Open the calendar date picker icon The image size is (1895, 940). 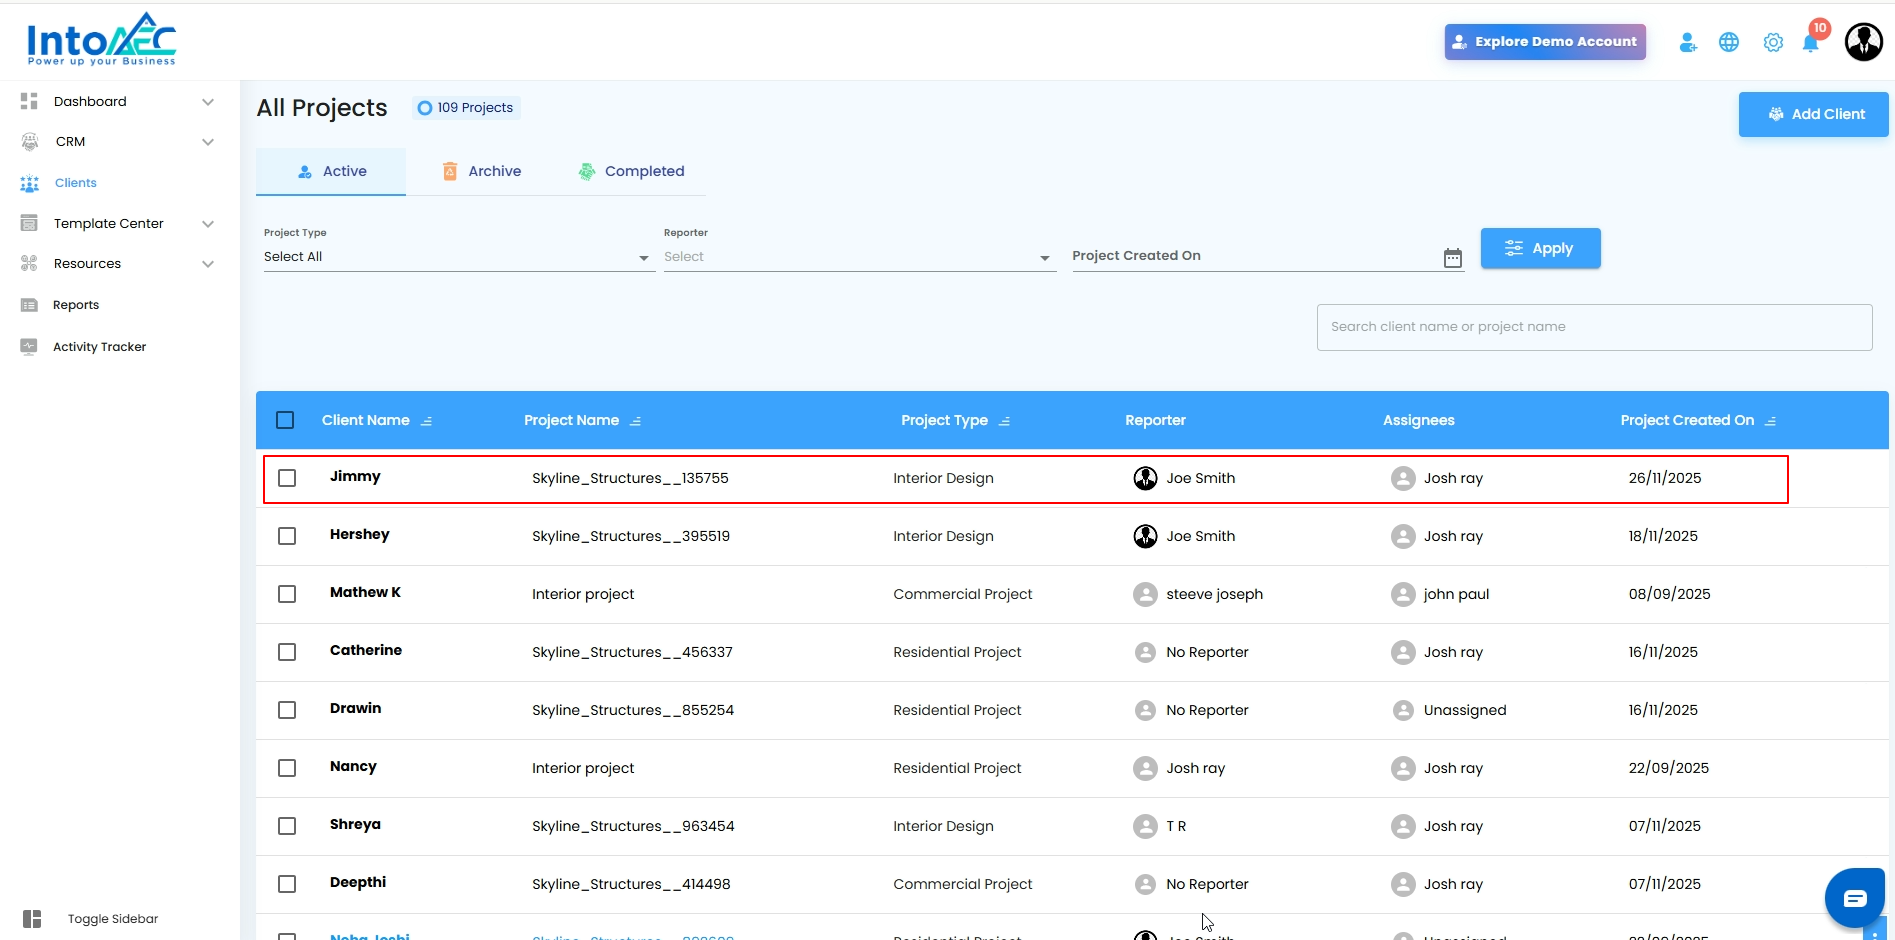[1453, 258]
